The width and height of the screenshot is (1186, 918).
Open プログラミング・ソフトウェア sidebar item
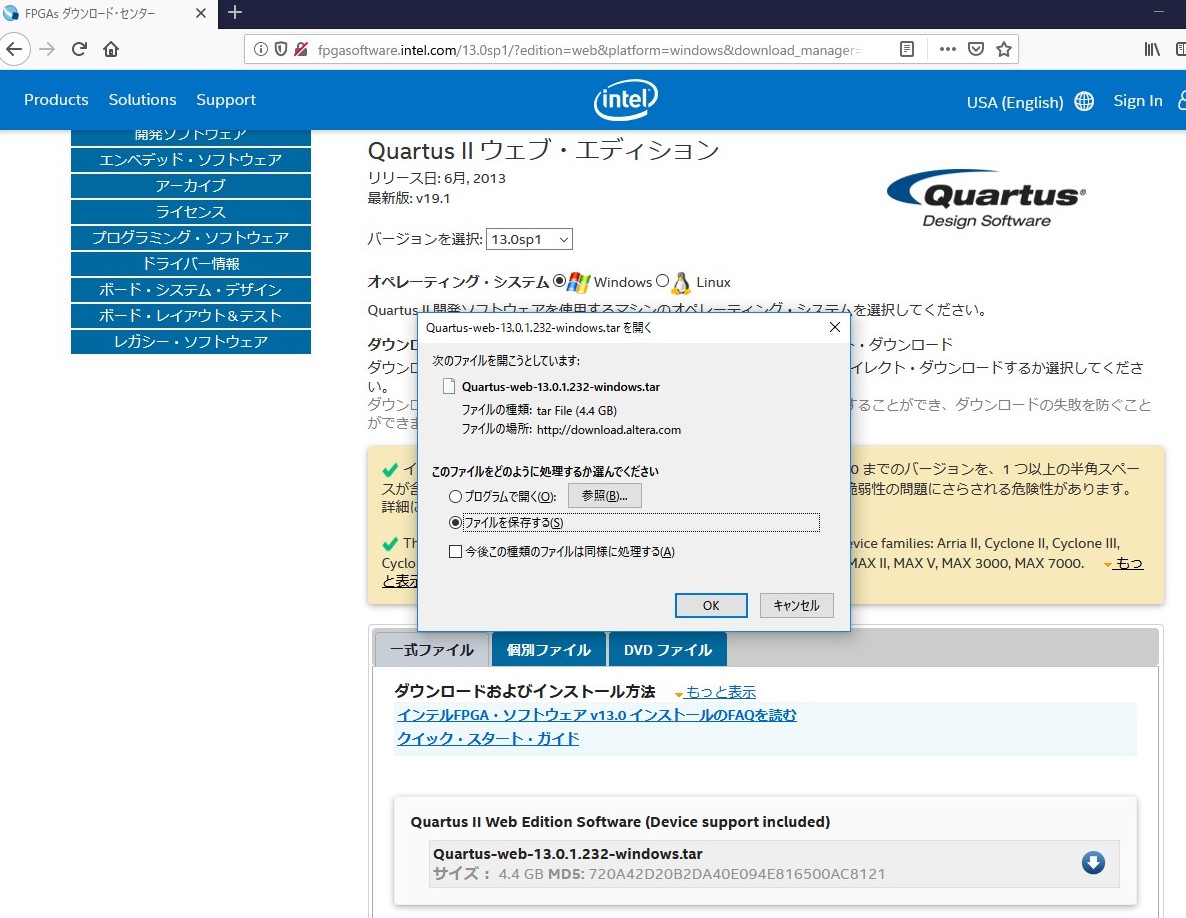[x=191, y=237]
